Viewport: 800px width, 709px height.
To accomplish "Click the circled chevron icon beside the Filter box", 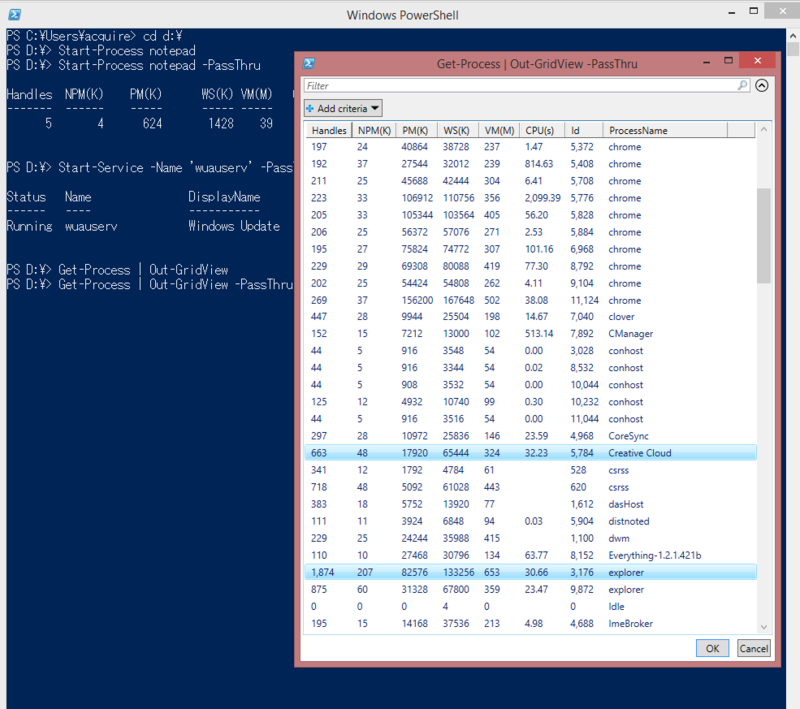I will point(760,85).
